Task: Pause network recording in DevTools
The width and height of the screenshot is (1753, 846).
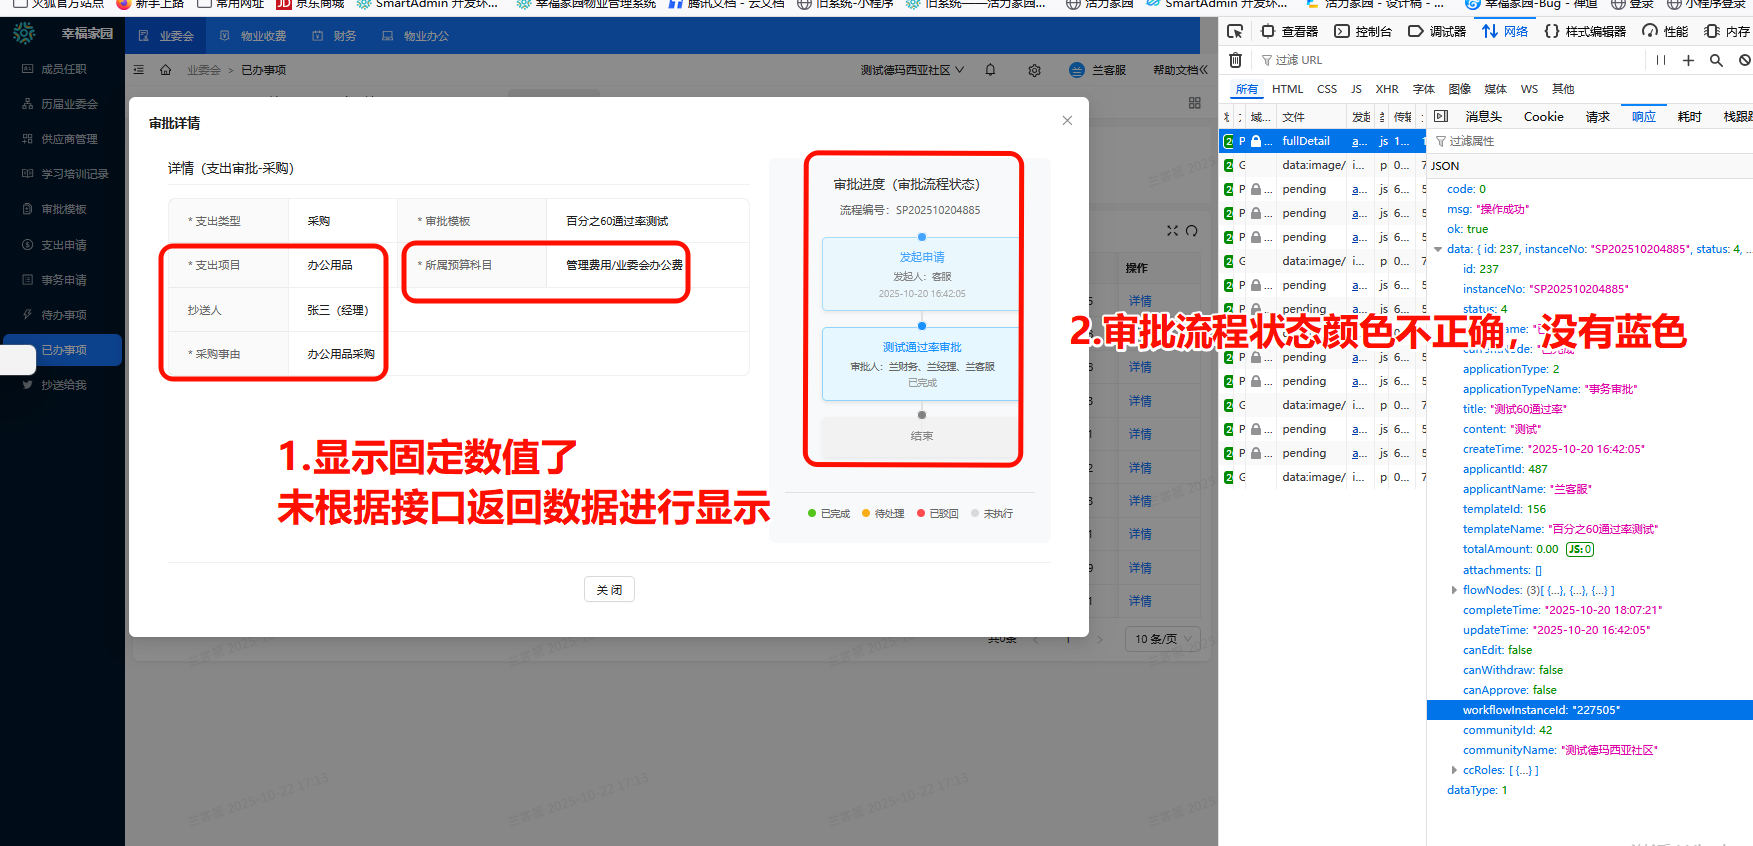Action: pos(1660,60)
